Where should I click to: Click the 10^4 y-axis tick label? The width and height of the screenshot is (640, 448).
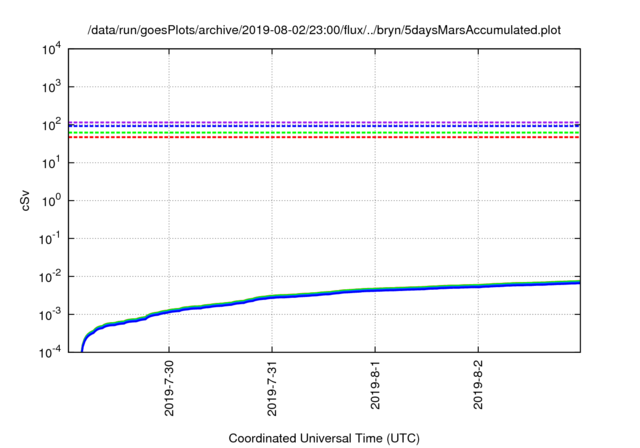click(52, 49)
